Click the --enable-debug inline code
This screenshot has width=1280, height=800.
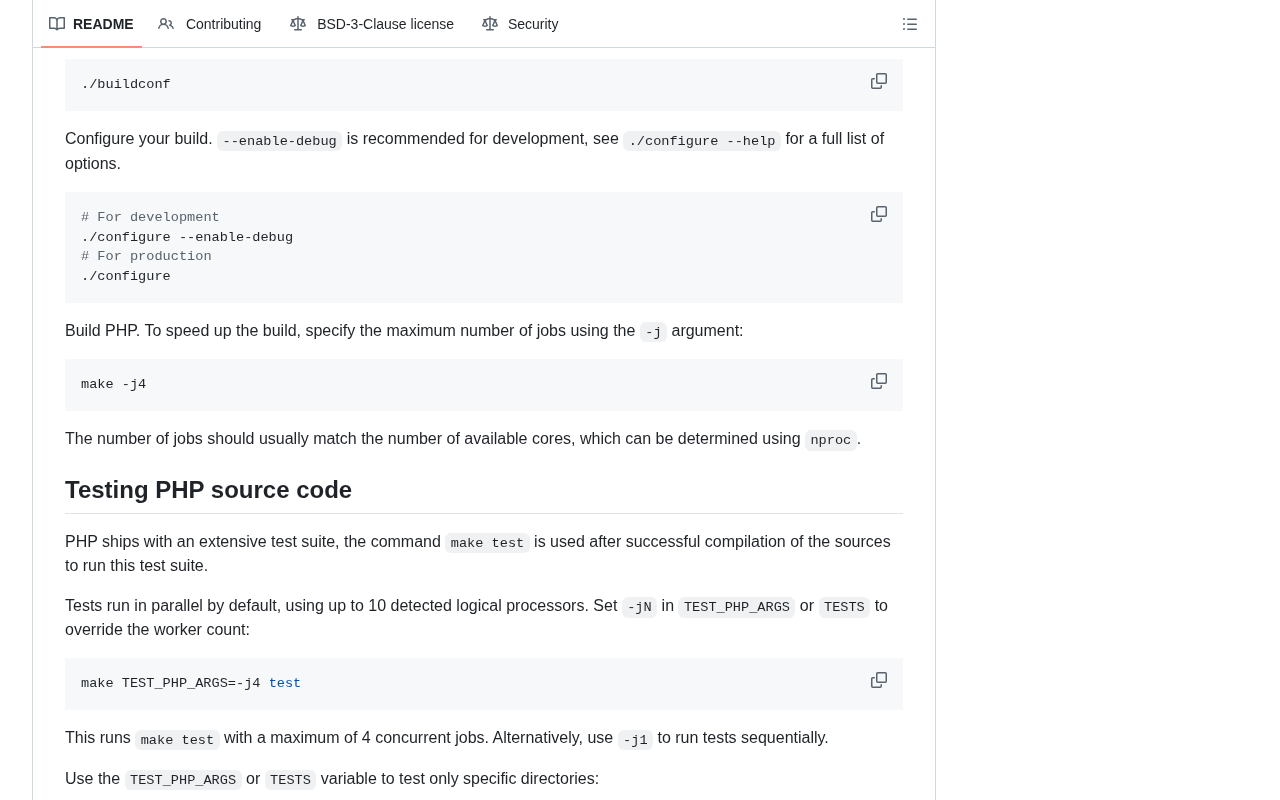coord(280,141)
